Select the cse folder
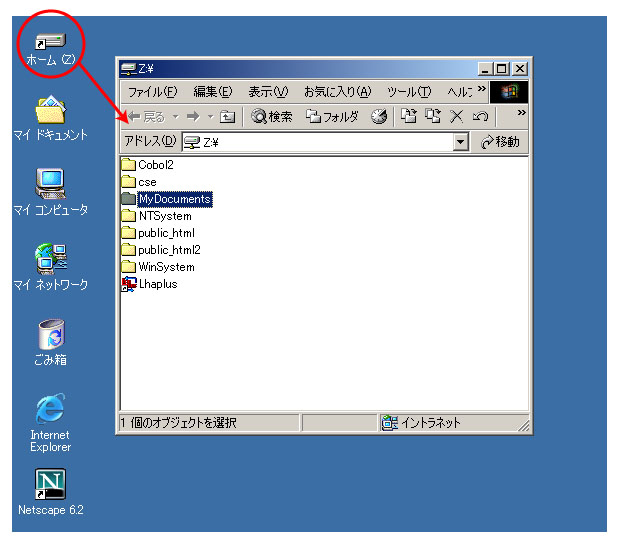 tap(139, 182)
